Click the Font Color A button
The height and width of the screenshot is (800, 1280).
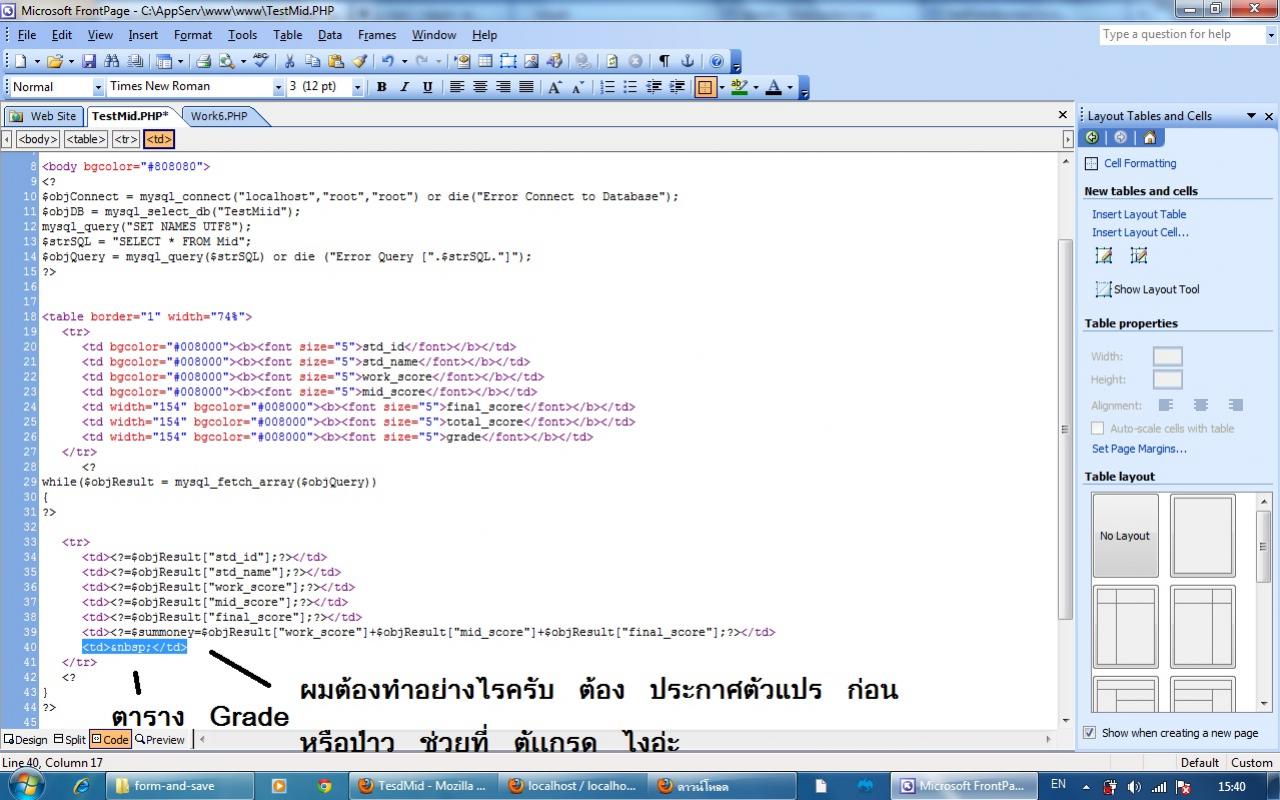coord(773,87)
